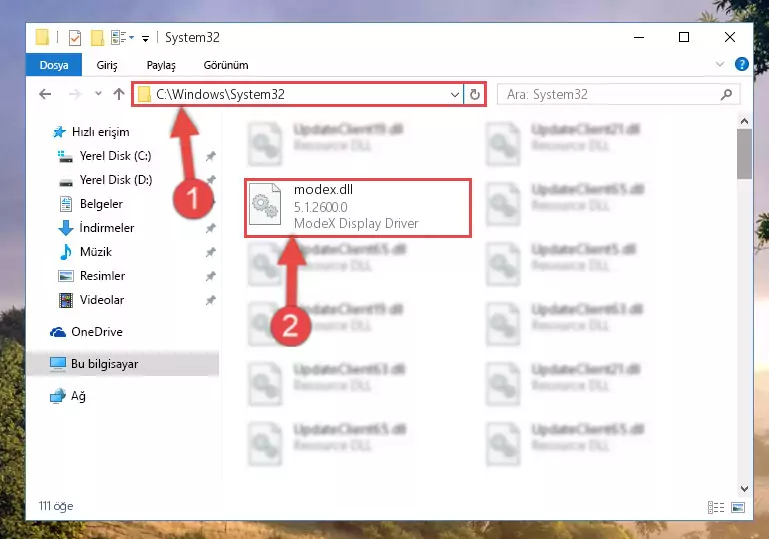Go back with the left arrow

point(45,94)
